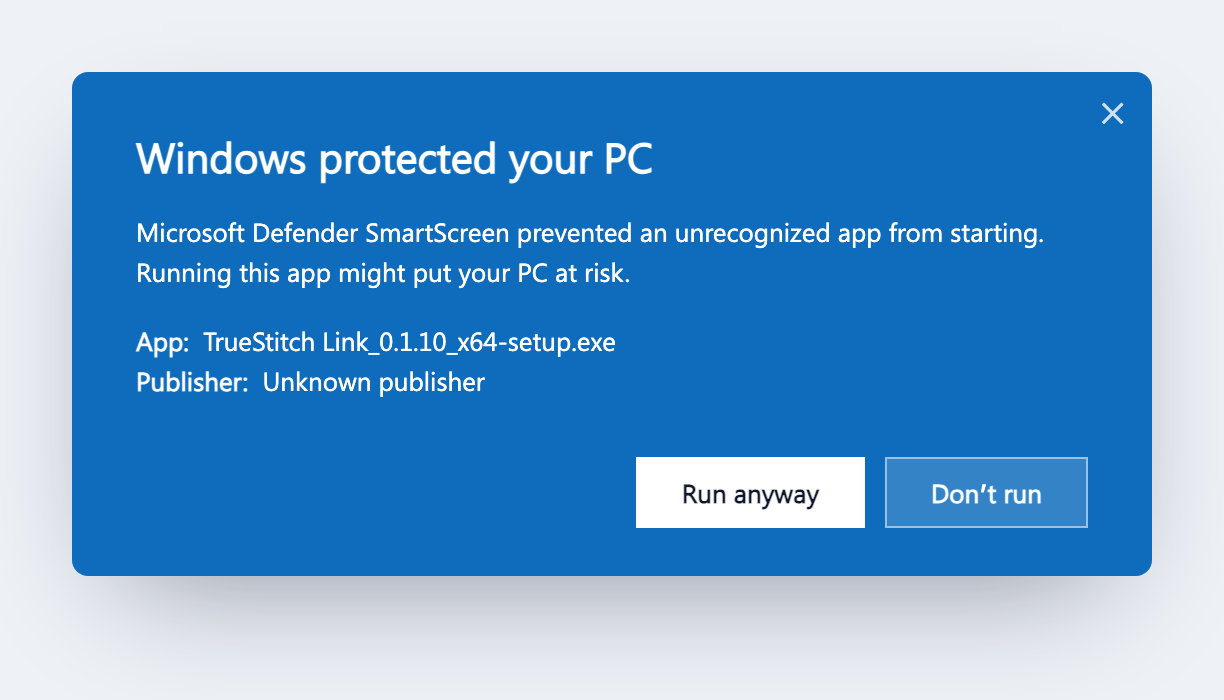The height and width of the screenshot is (700, 1224).
Task: Click the 'Publisher:' label
Action: coord(192,382)
